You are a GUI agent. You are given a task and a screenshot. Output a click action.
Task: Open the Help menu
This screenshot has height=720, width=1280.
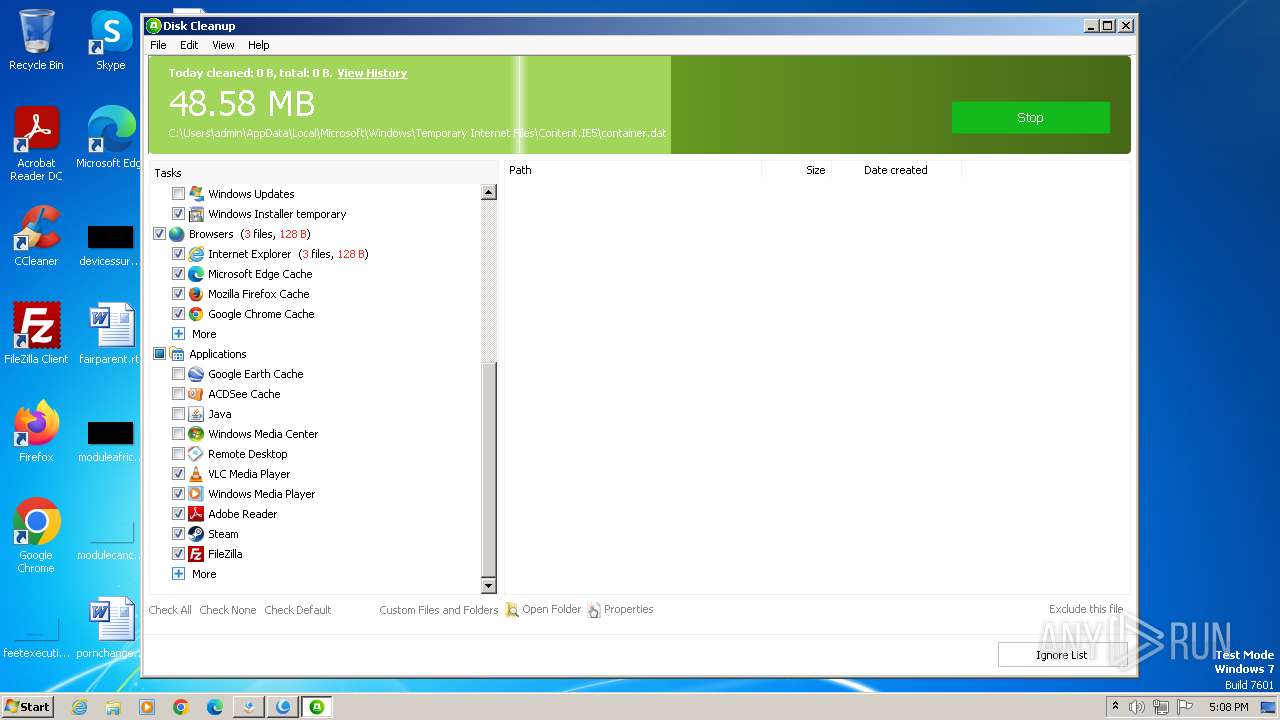[259, 45]
